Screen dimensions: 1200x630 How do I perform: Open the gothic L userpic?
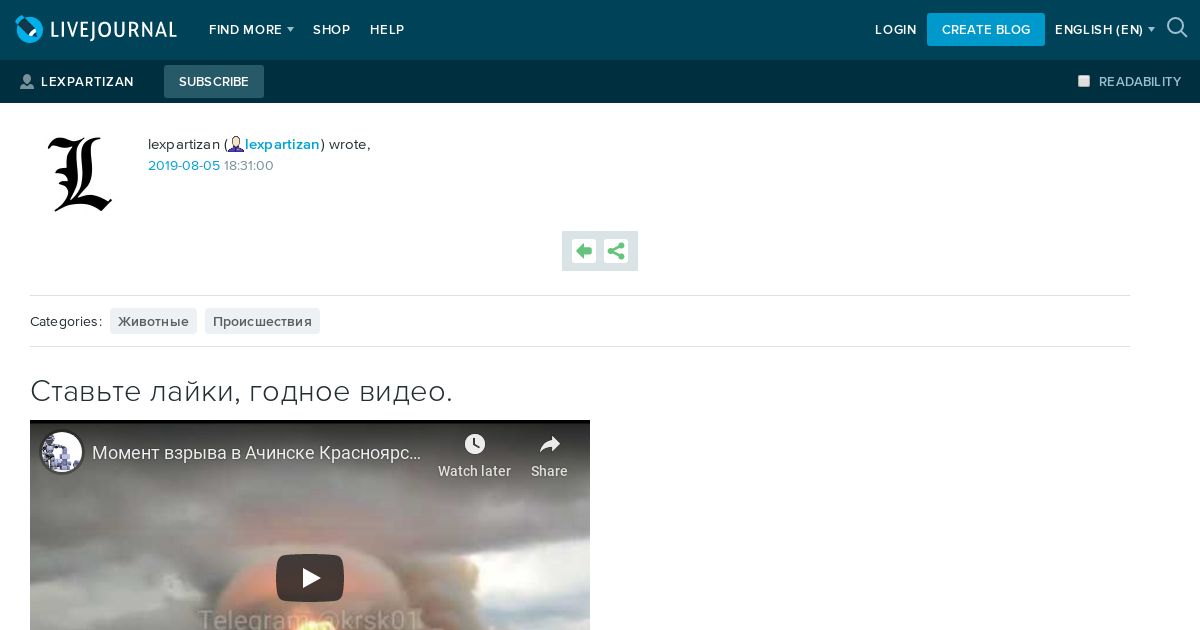click(x=80, y=174)
